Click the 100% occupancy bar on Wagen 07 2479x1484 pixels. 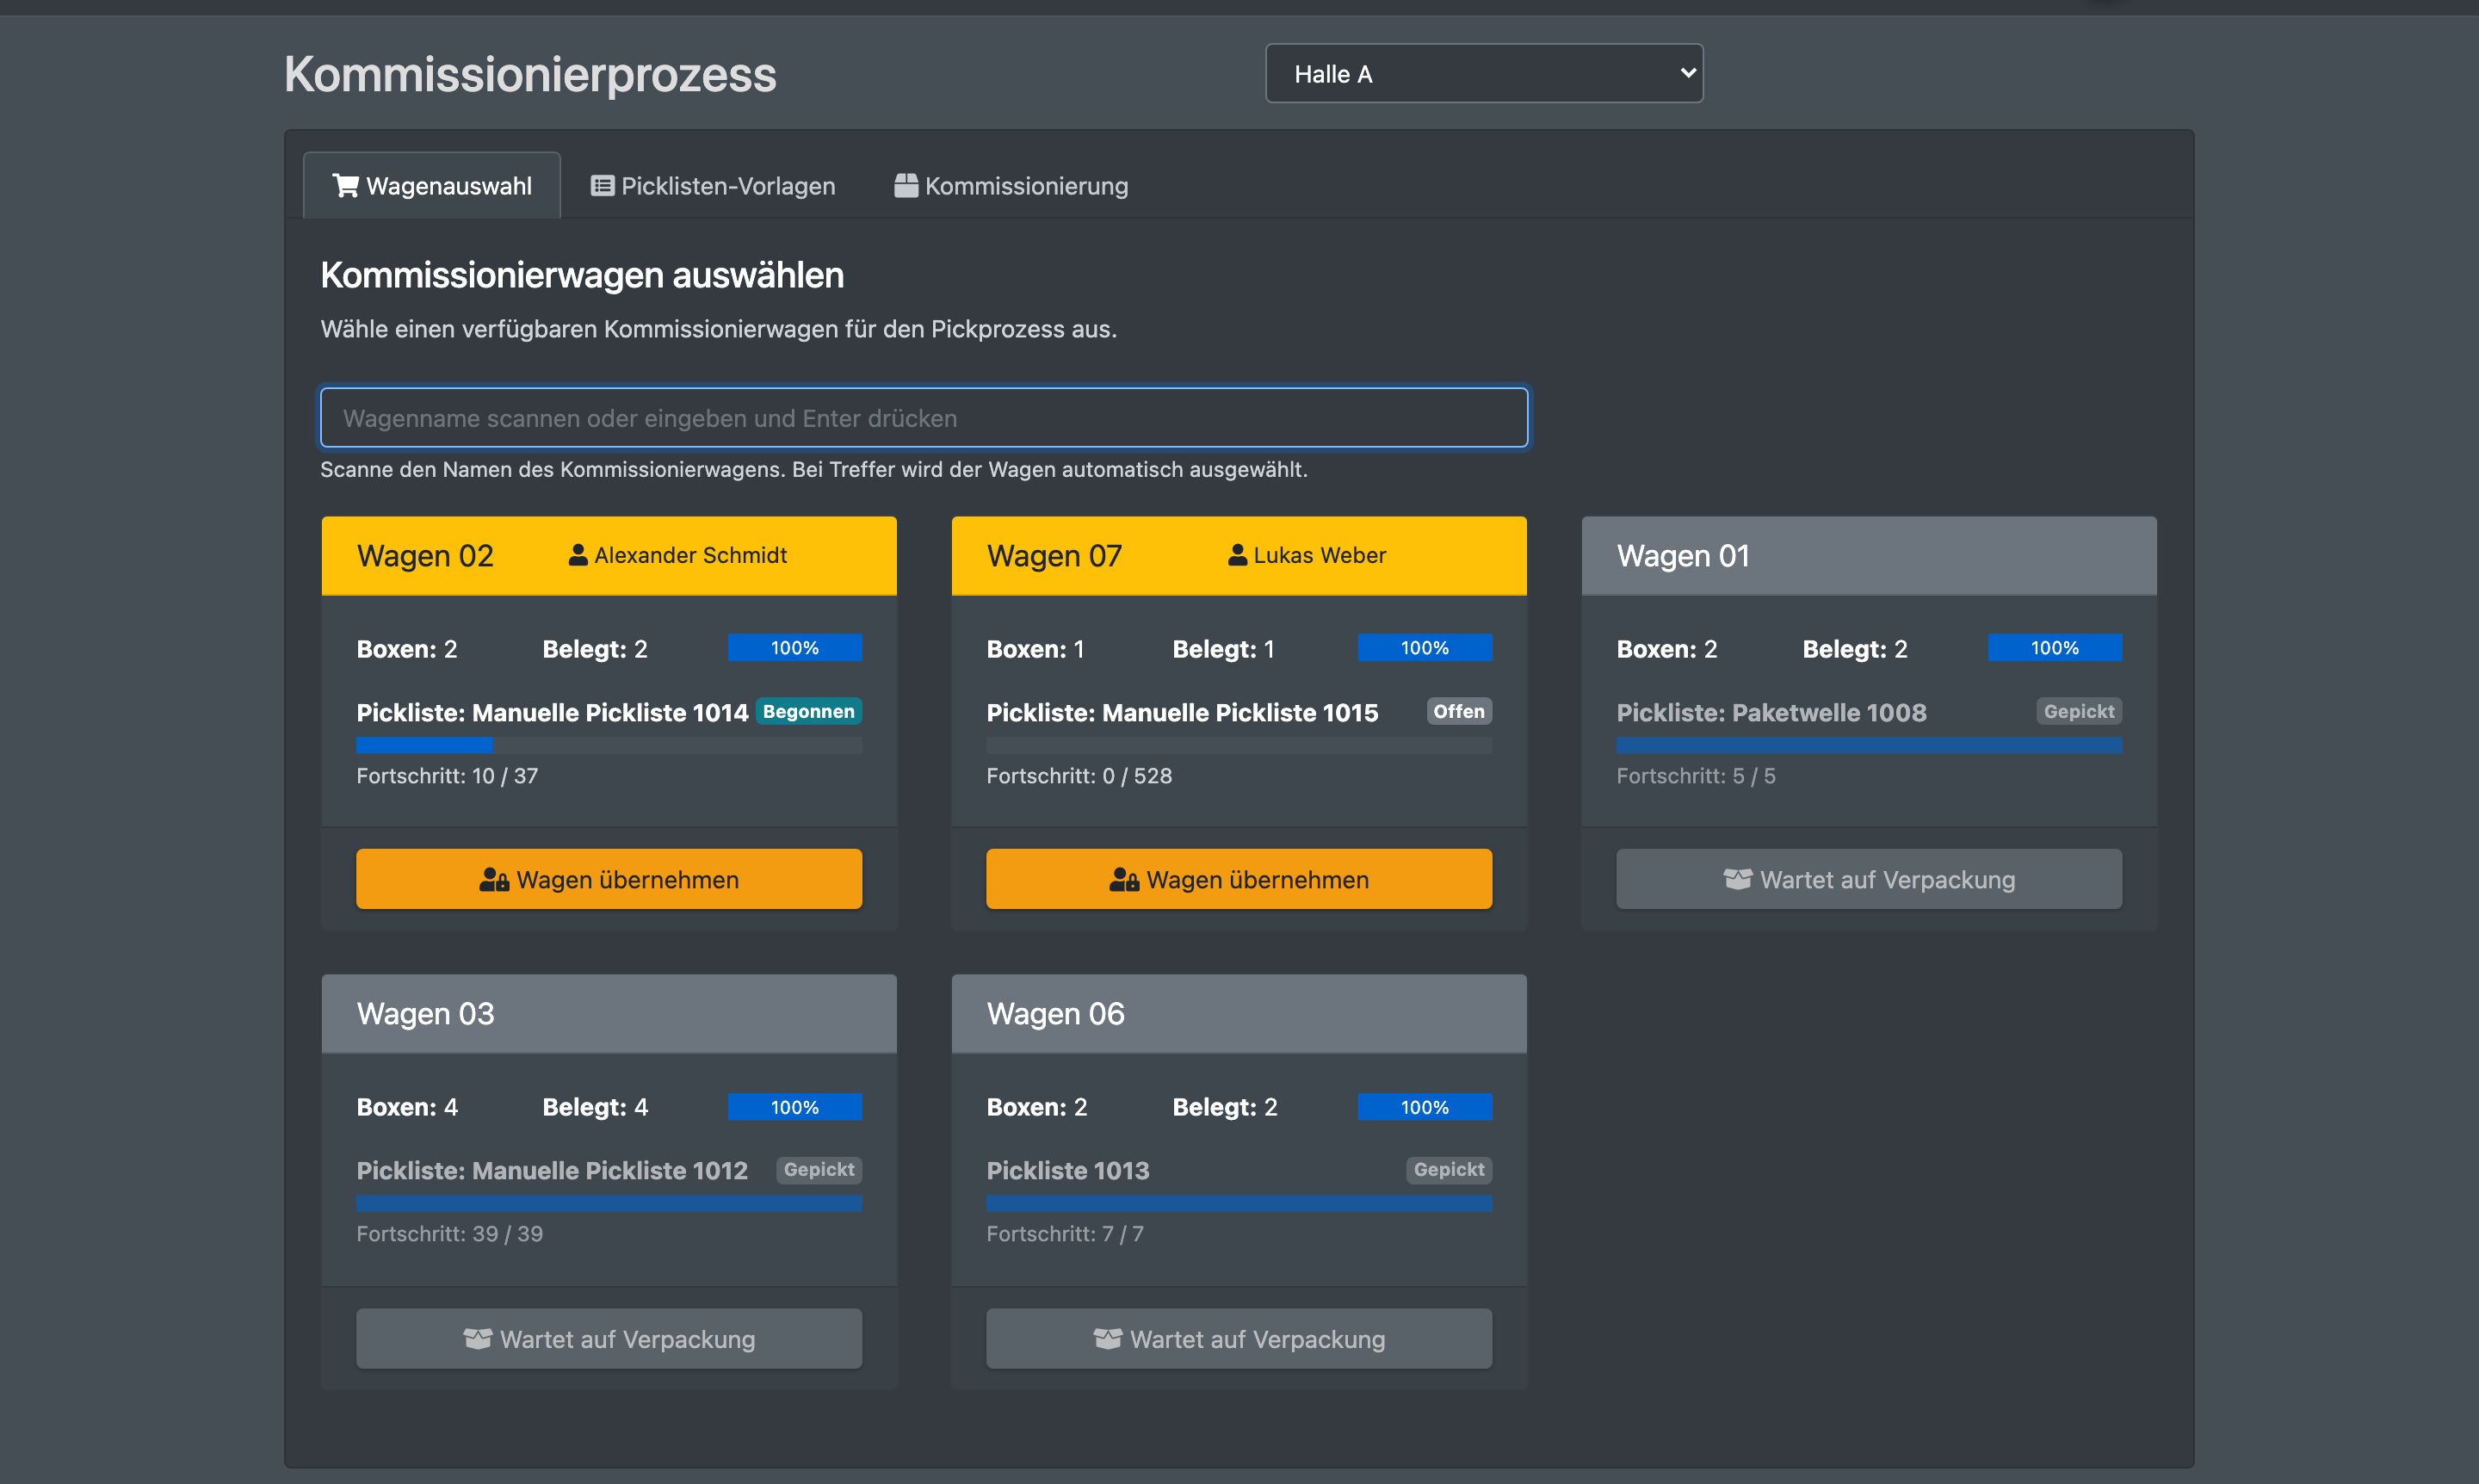[1425, 648]
